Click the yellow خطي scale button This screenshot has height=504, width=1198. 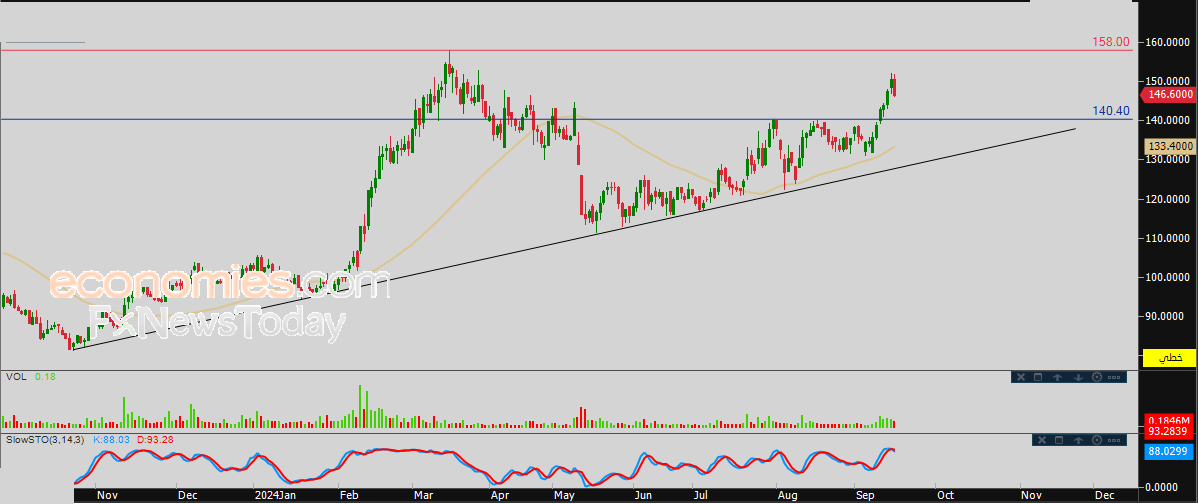1168,357
